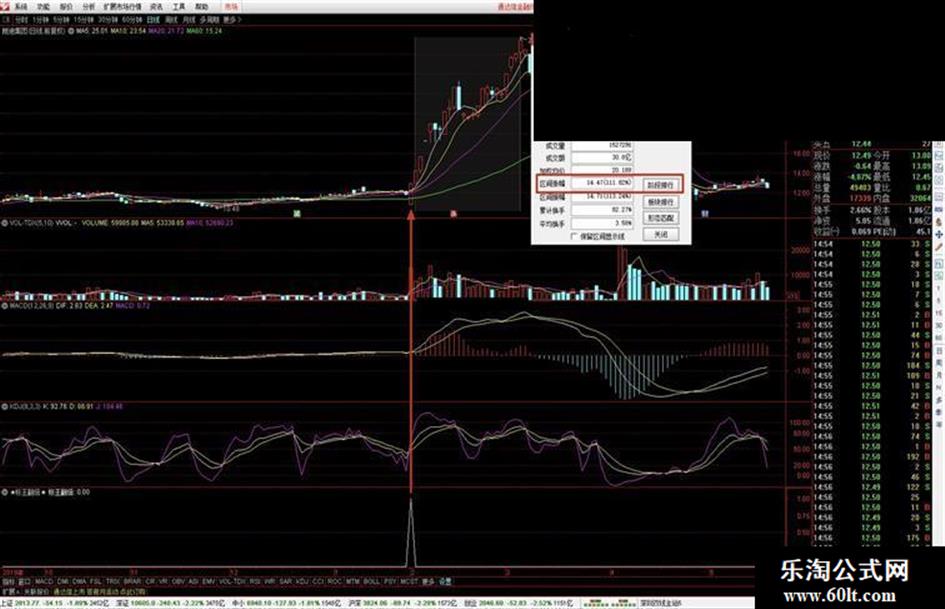This screenshot has height=609, width=945.
Task: Switch chart to 5分钟 period
Action: pyautogui.click(x=61, y=19)
